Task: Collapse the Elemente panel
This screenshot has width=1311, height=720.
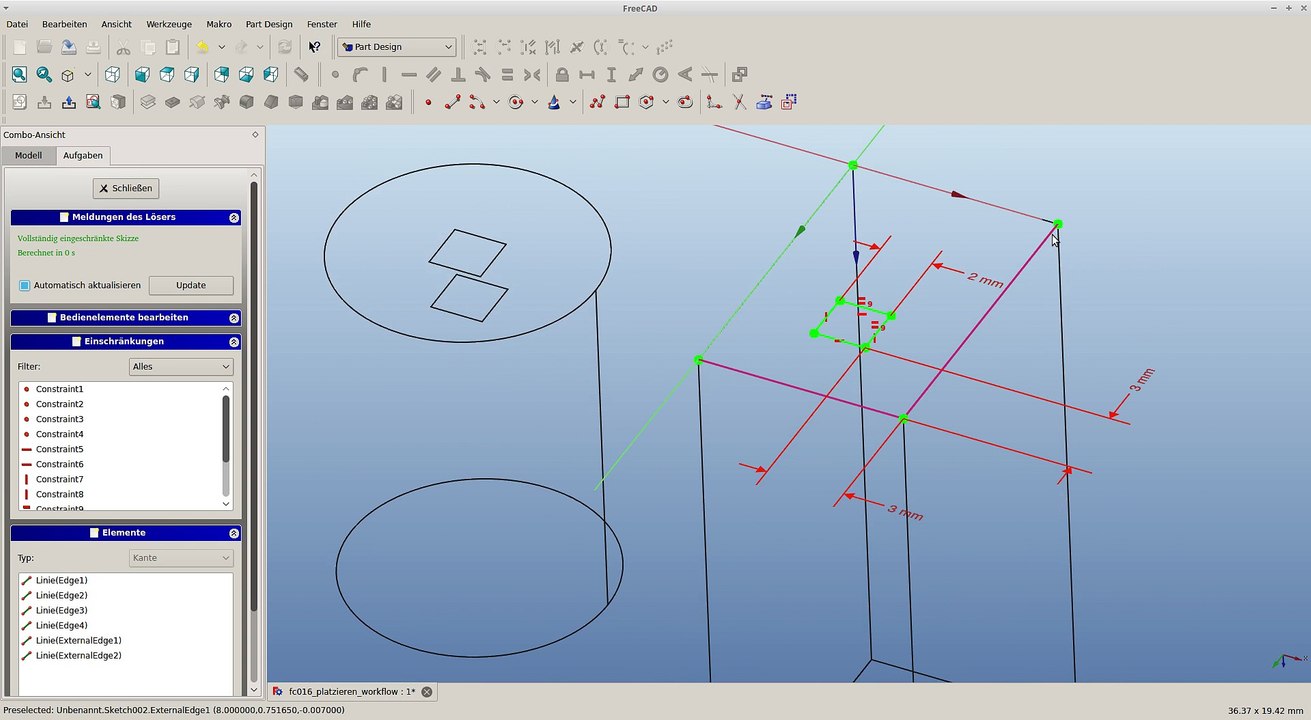Action: [234, 534]
